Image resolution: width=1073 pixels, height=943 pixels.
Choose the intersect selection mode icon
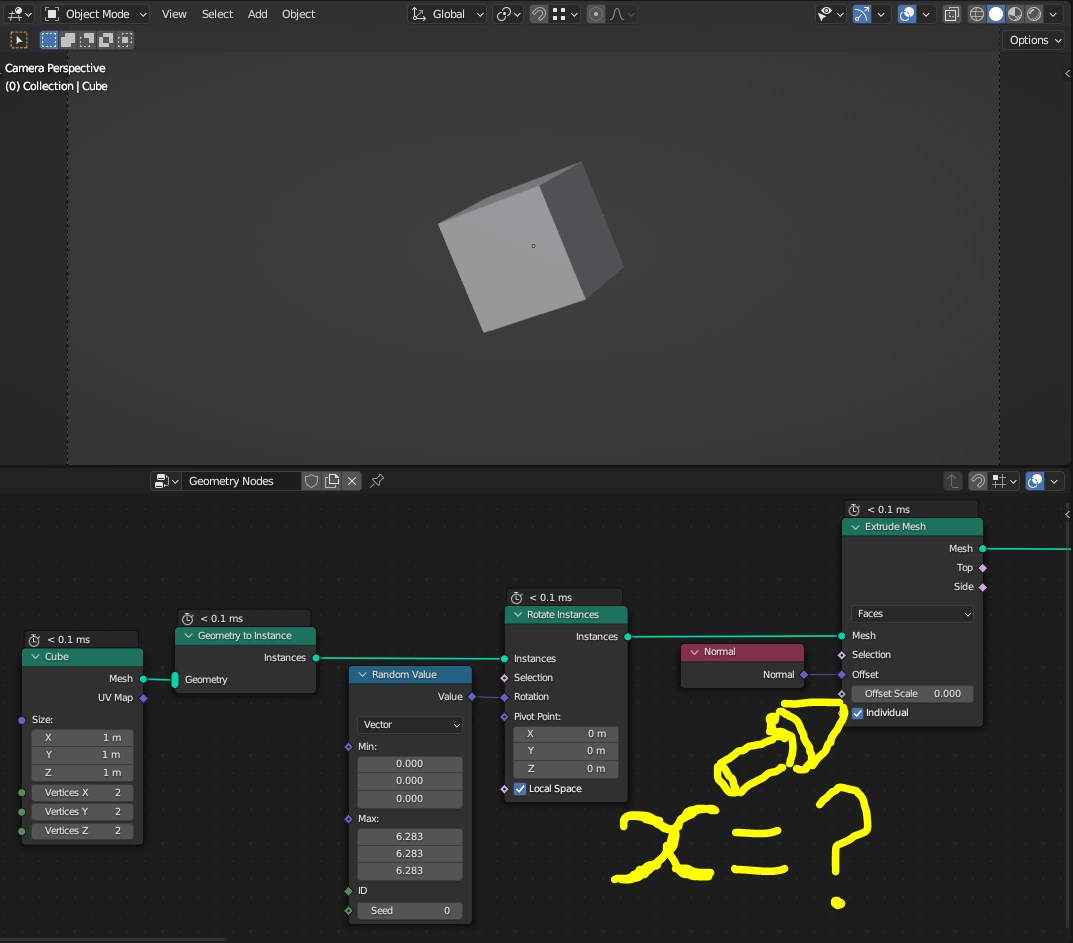click(125, 40)
